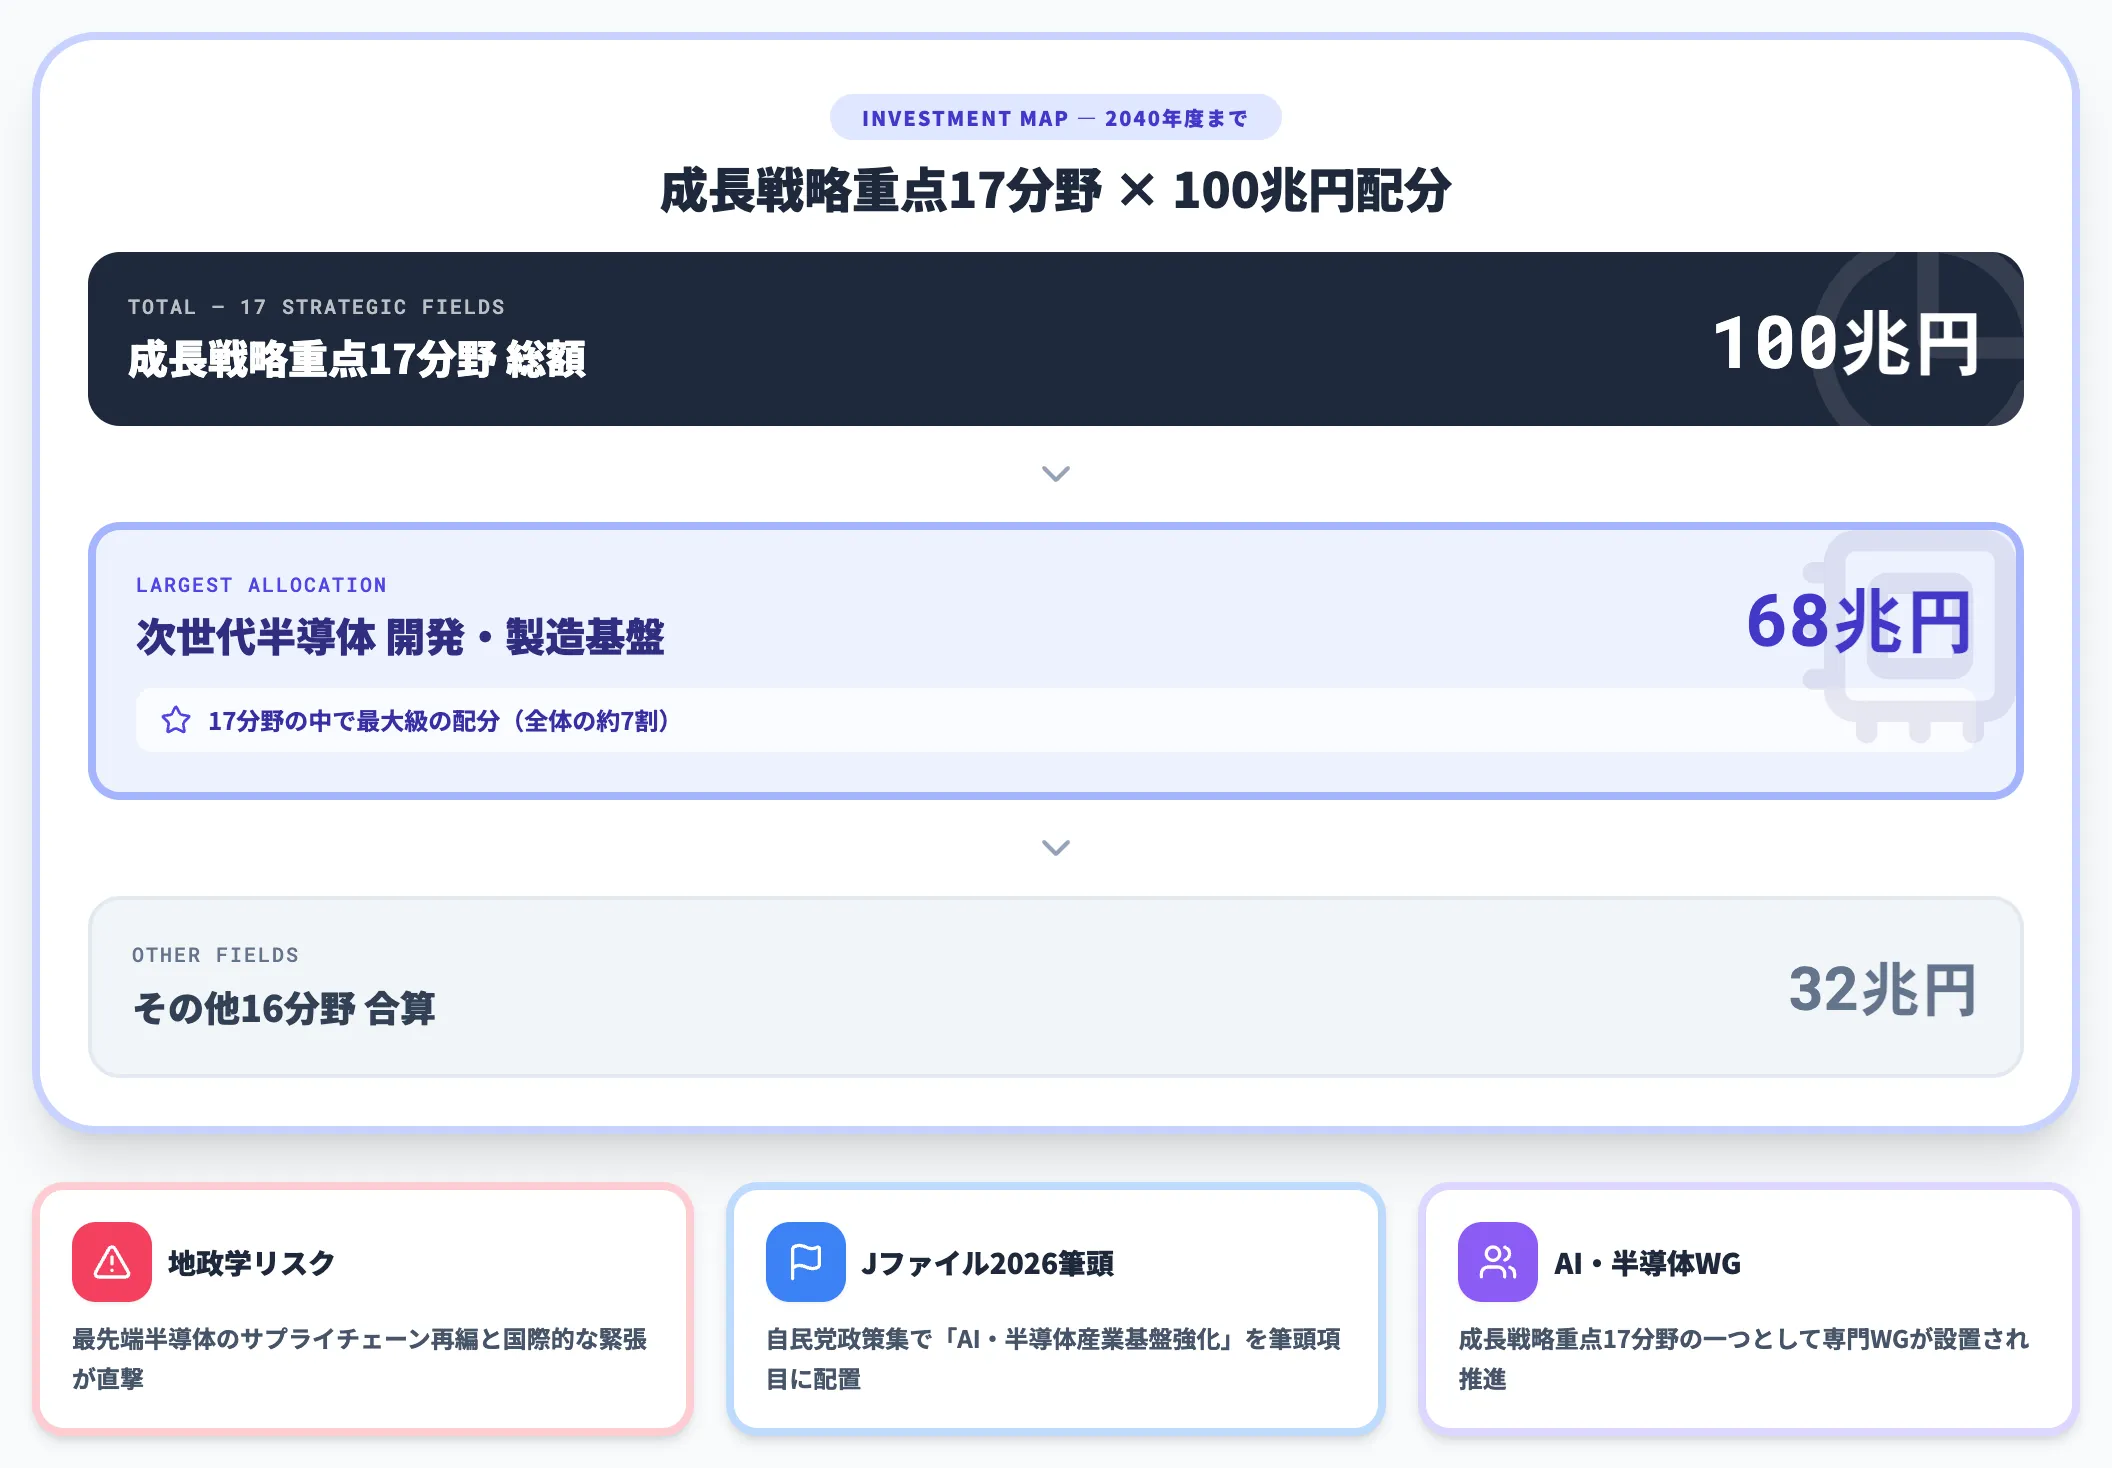Click the Jファイル2026筆頭 card title
2112x1468 pixels.
point(987,1263)
